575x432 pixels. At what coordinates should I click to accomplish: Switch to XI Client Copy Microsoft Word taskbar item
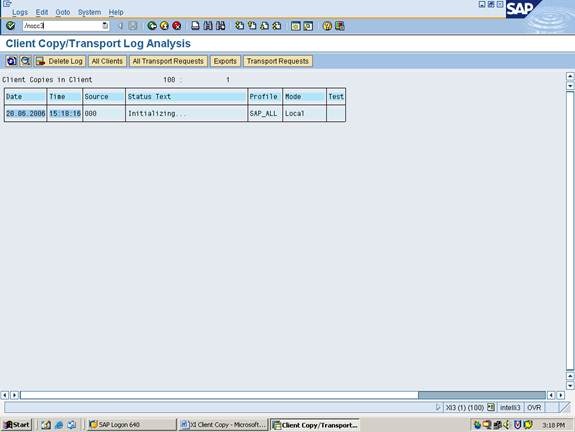click(223, 425)
